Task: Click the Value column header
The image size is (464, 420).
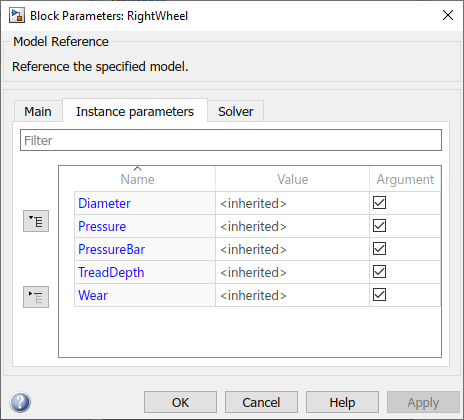Action: (x=293, y=179)
